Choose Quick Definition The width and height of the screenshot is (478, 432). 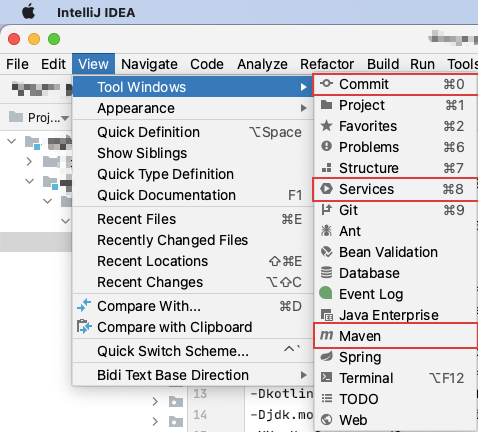tap(193, 132)
